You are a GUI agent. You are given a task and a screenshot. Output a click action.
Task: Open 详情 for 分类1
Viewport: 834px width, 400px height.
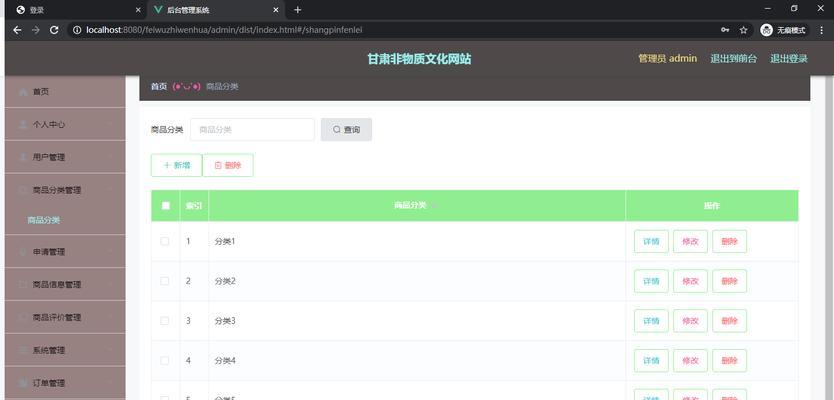pos(651,241)
